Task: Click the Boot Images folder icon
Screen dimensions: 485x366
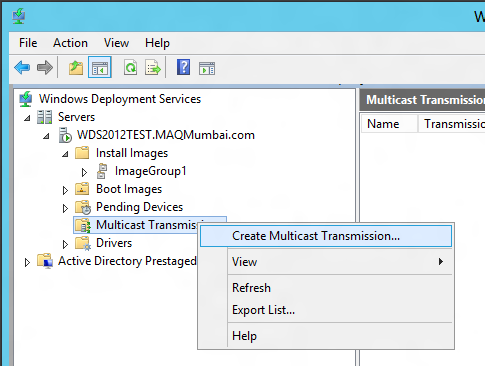Action: tap(82, 189)
